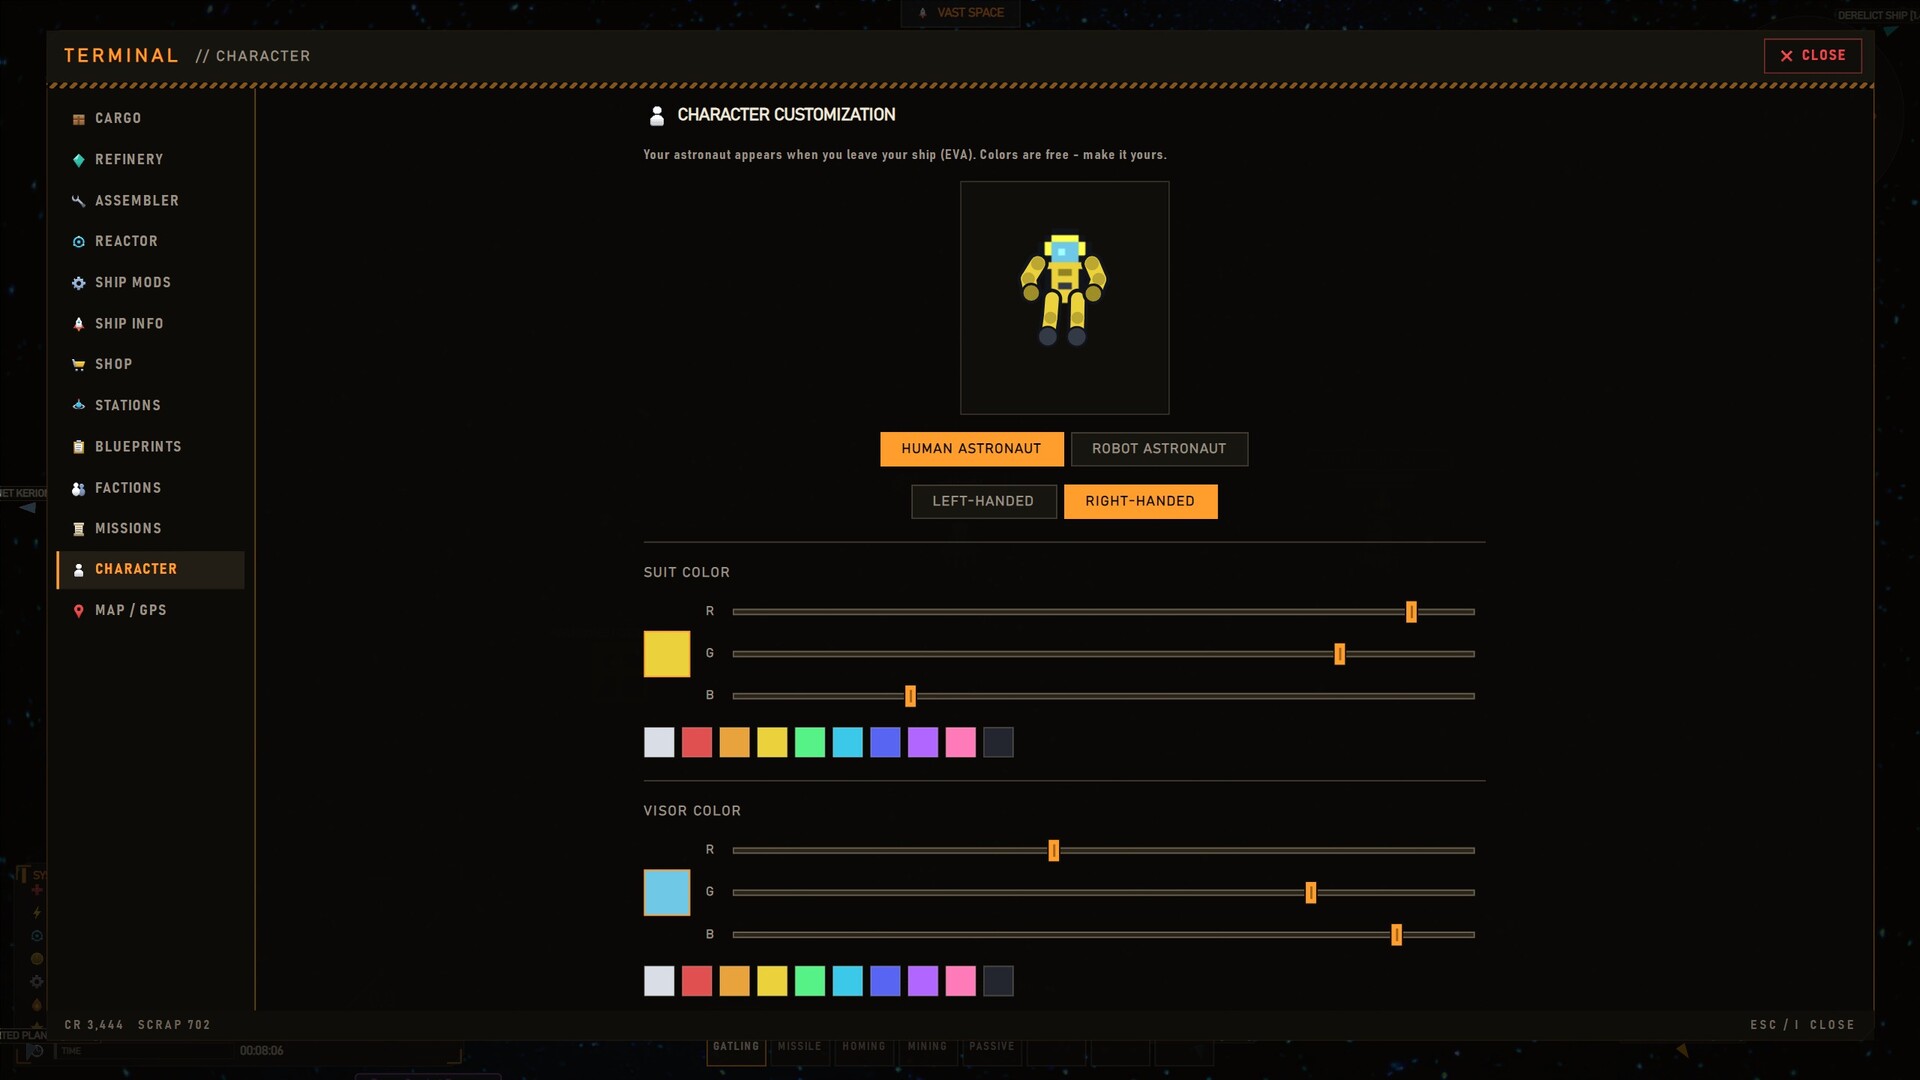This screenshot has height=1080, width=1920.
Task: Choose the Human Astronaut option
Action: pyautogui.click(x=971, y=449)
